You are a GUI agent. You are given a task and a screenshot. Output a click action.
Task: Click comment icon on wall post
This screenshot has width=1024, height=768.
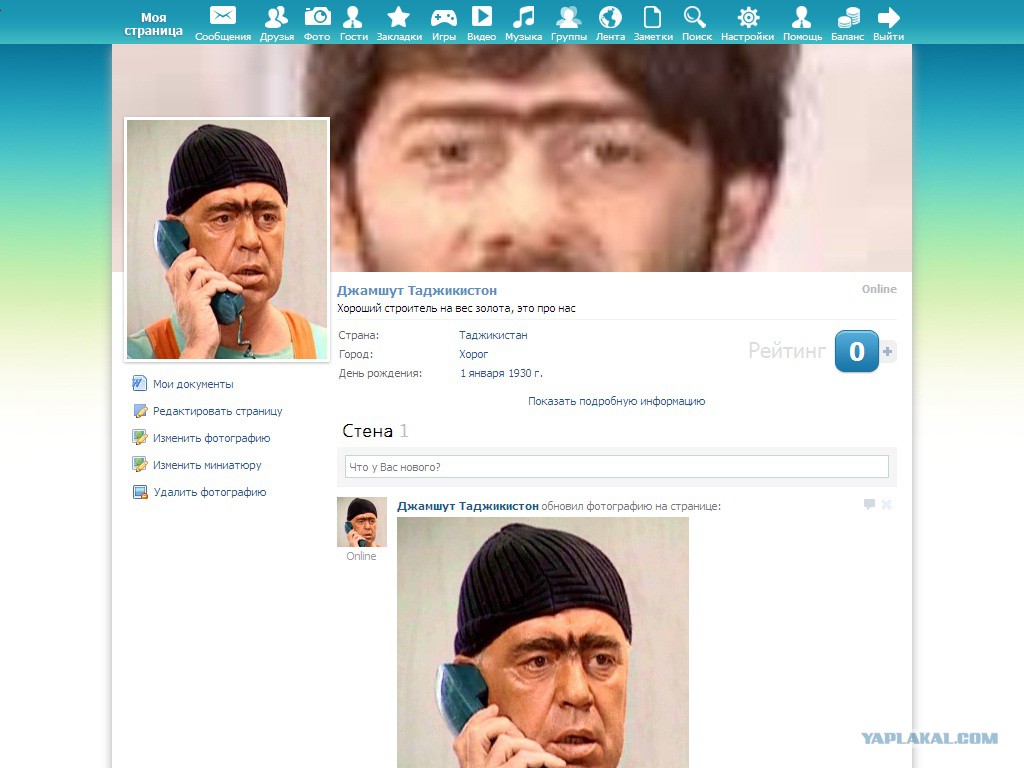pyautogui.click(x=869, y=504)
